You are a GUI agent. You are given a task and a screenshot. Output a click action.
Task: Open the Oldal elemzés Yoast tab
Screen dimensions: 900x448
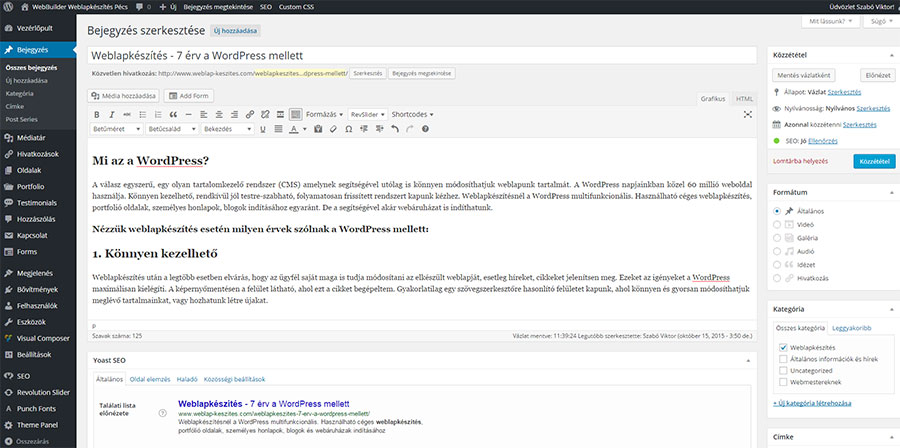point(150,379)
